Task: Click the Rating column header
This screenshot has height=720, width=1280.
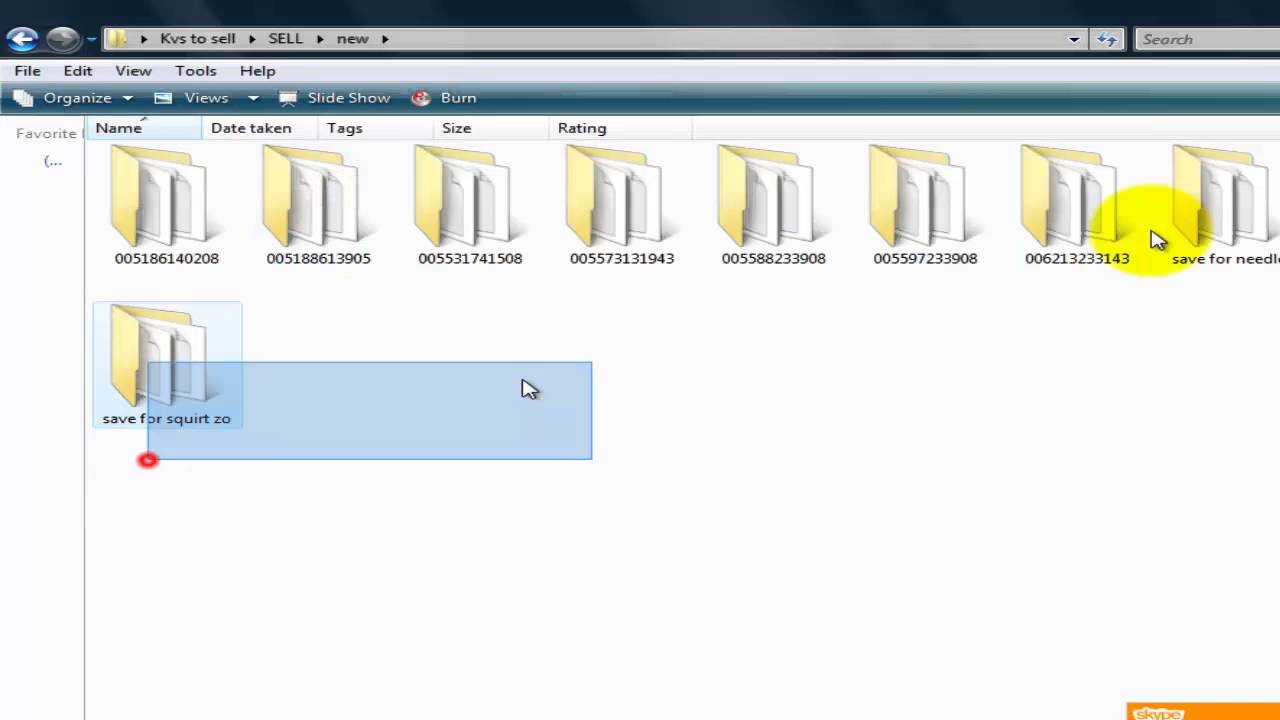Action: click(x=620, y=128)
